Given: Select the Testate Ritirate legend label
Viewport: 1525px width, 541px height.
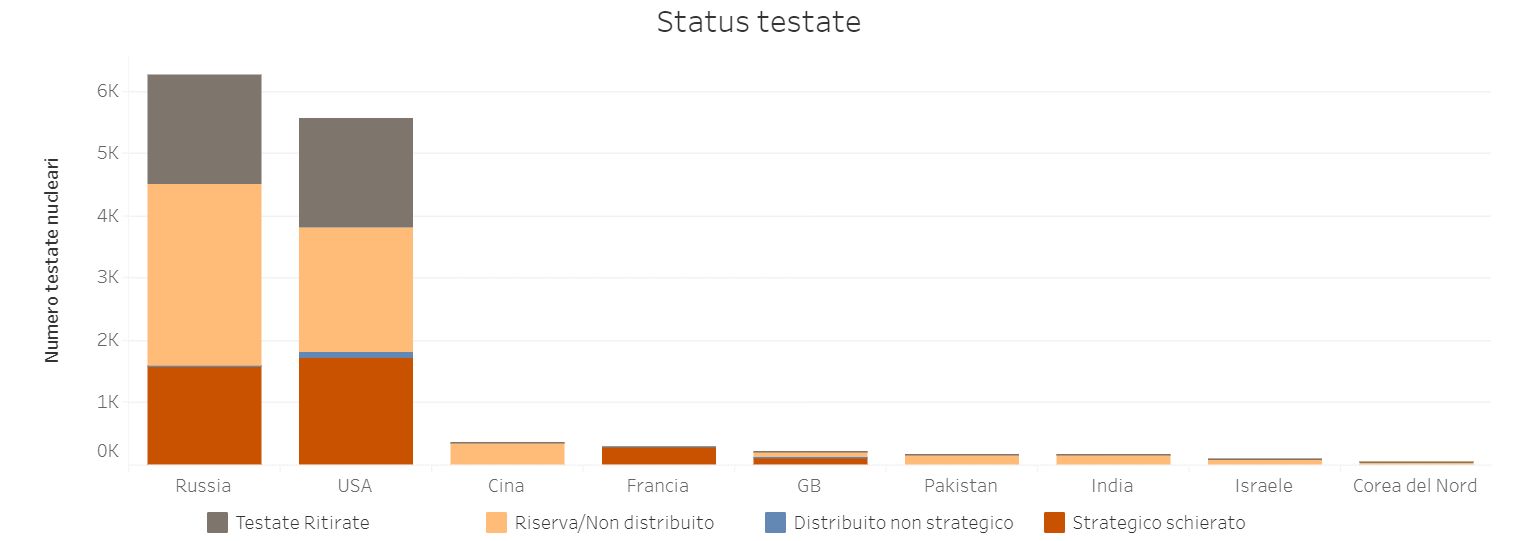Looking at the screenshot, I should click(x=302, y=523).
